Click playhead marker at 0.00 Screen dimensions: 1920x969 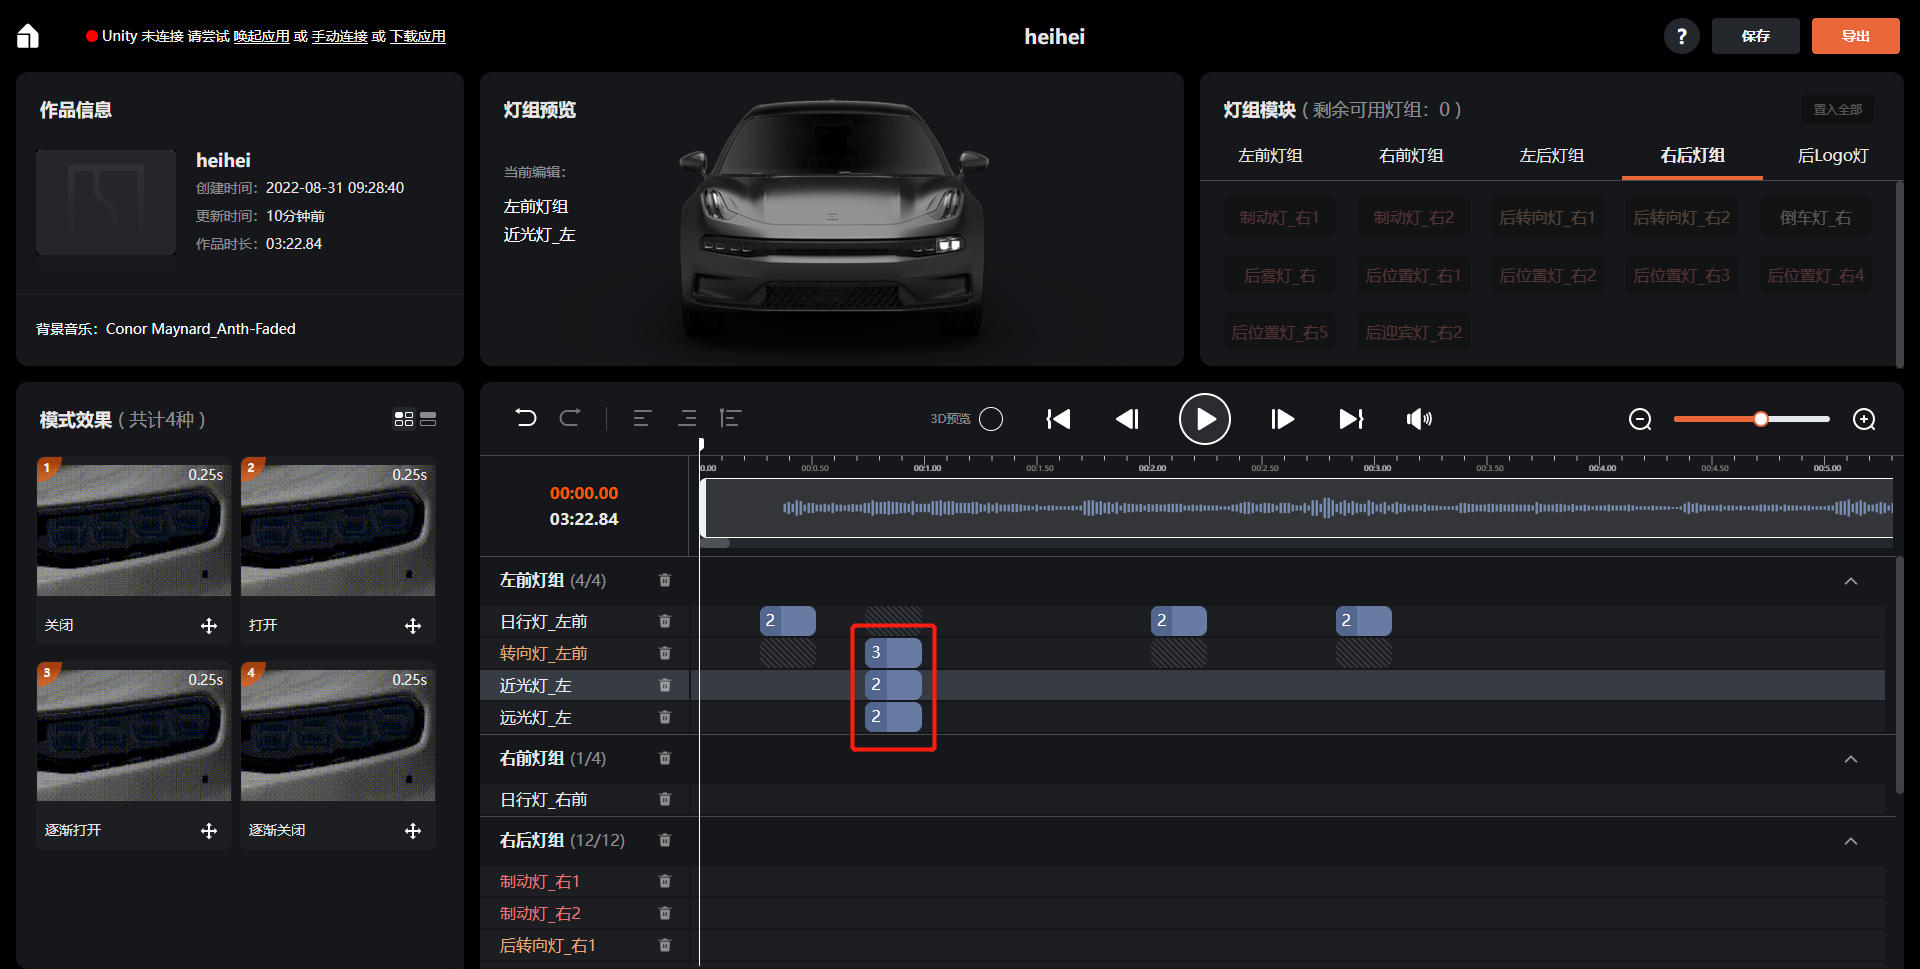tap(701, 444)
